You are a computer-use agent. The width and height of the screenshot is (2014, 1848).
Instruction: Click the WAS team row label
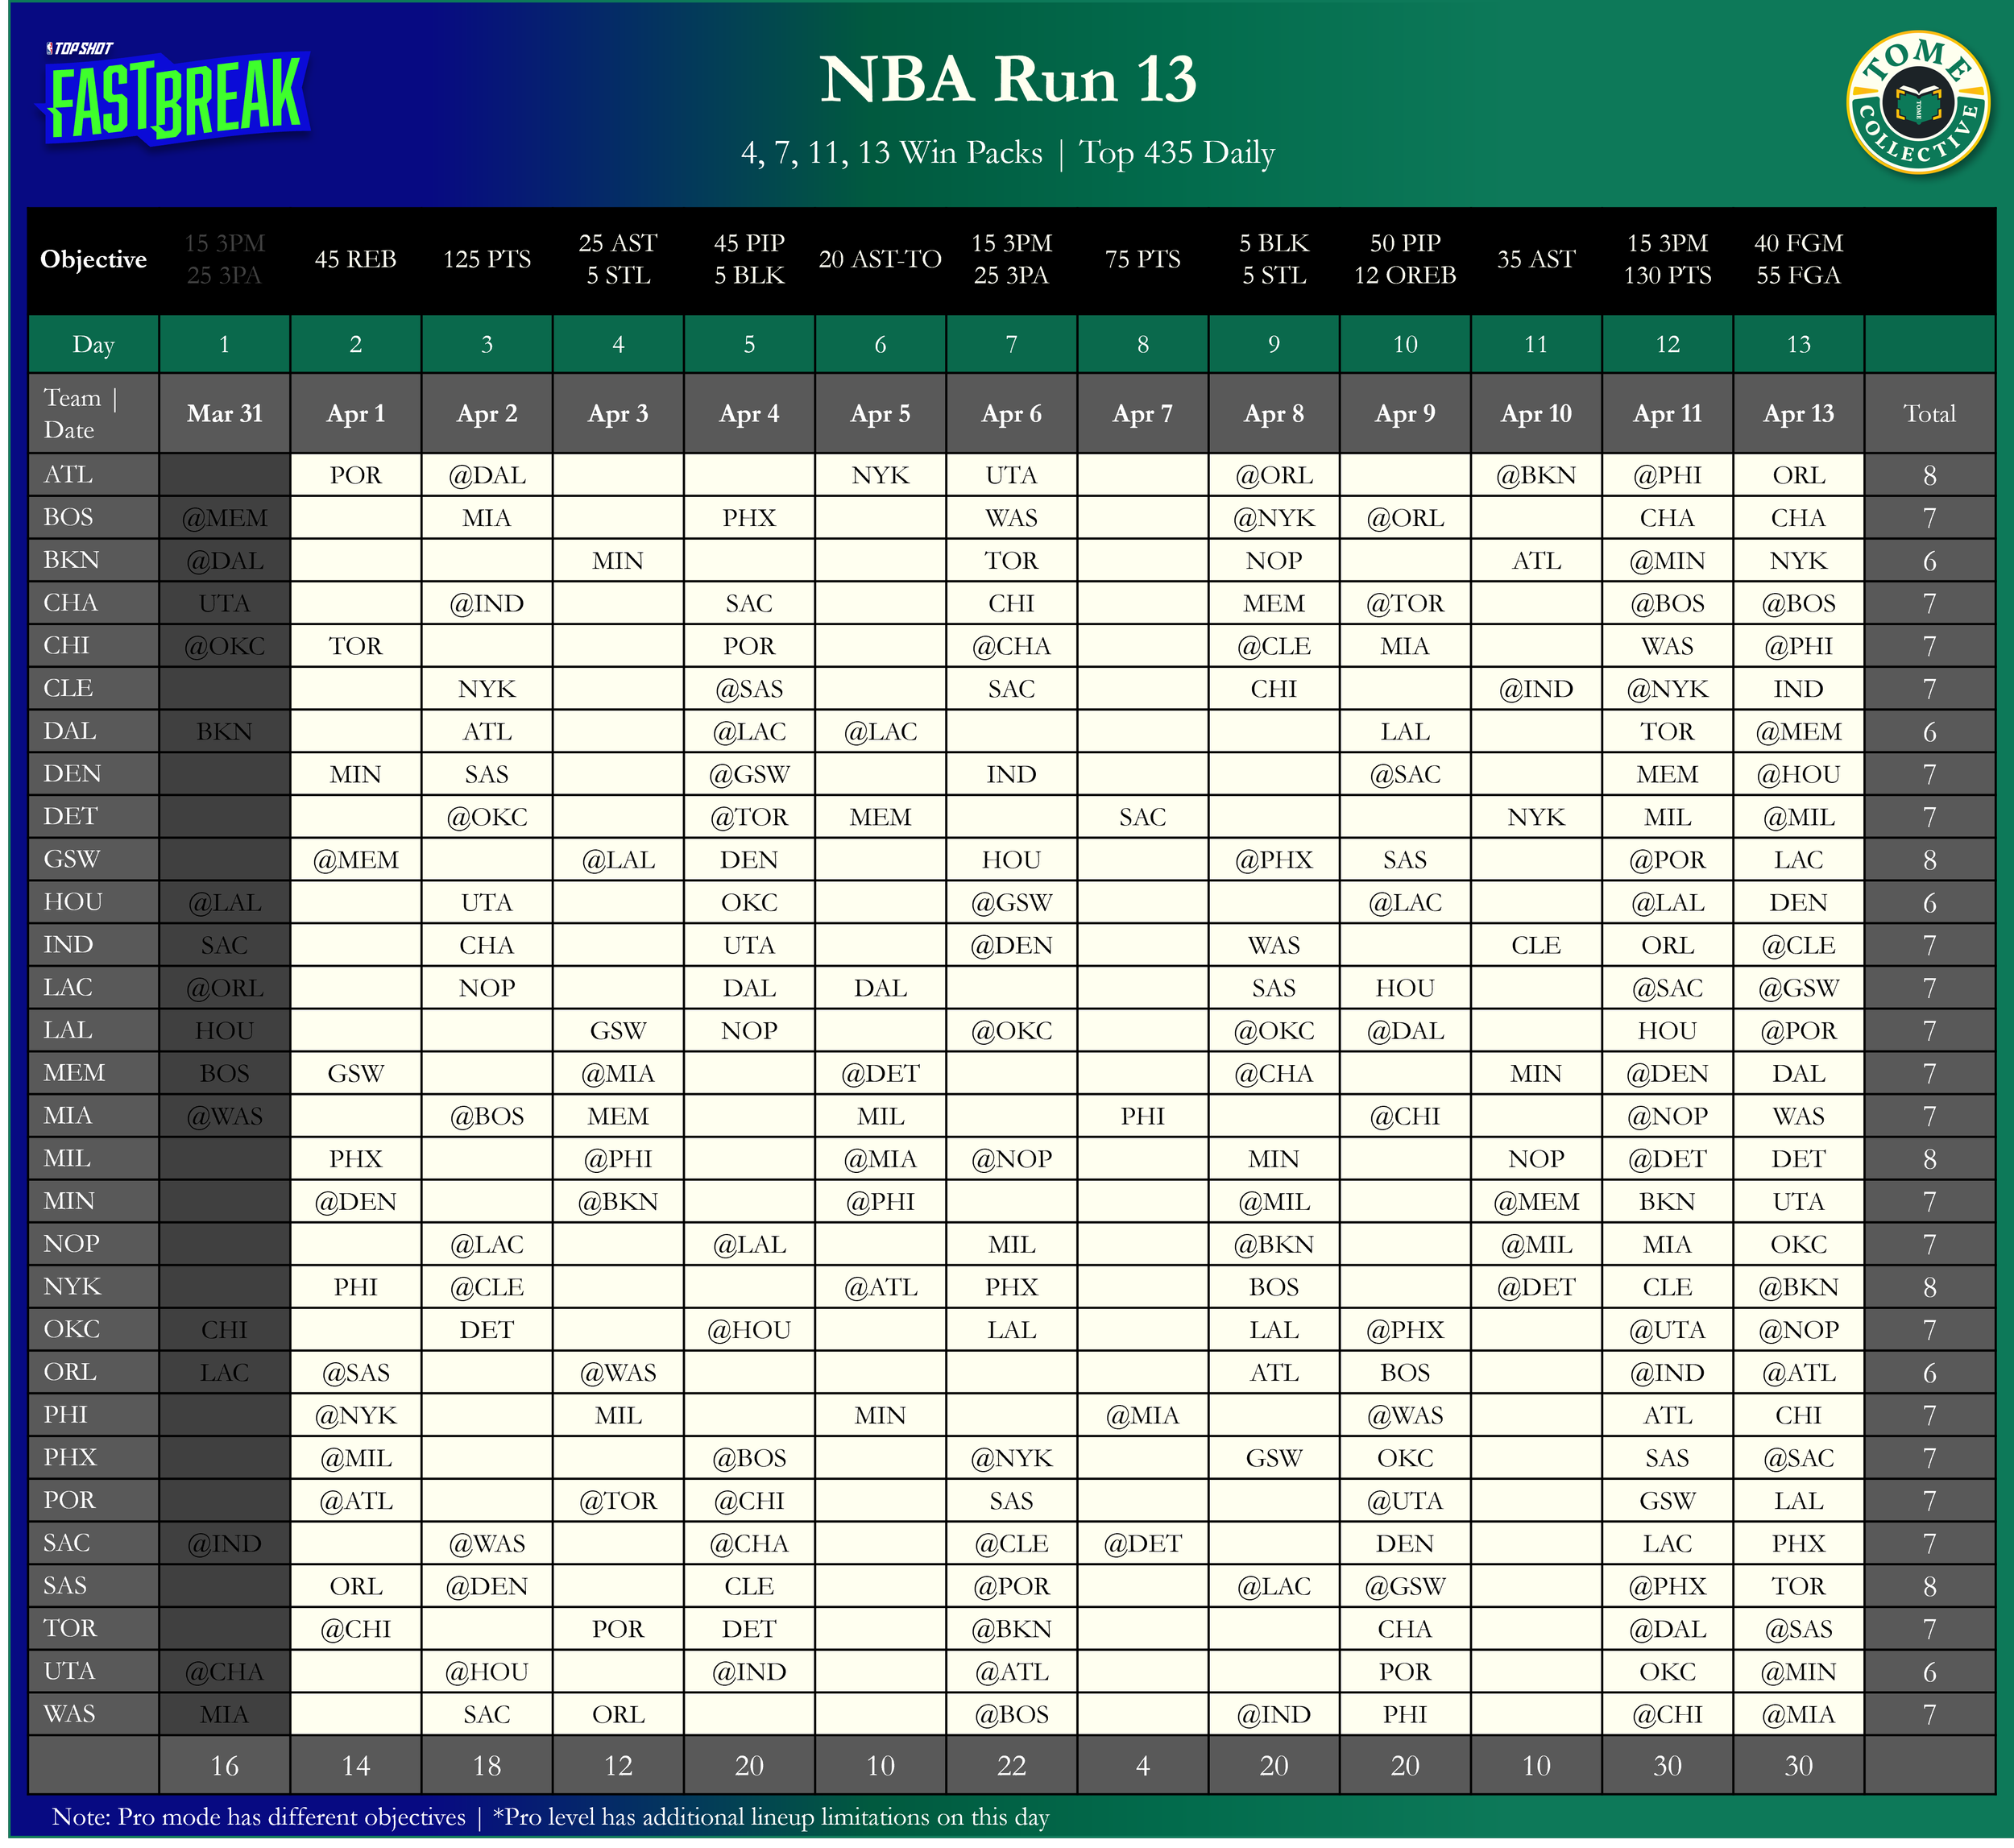[69, 1714]
